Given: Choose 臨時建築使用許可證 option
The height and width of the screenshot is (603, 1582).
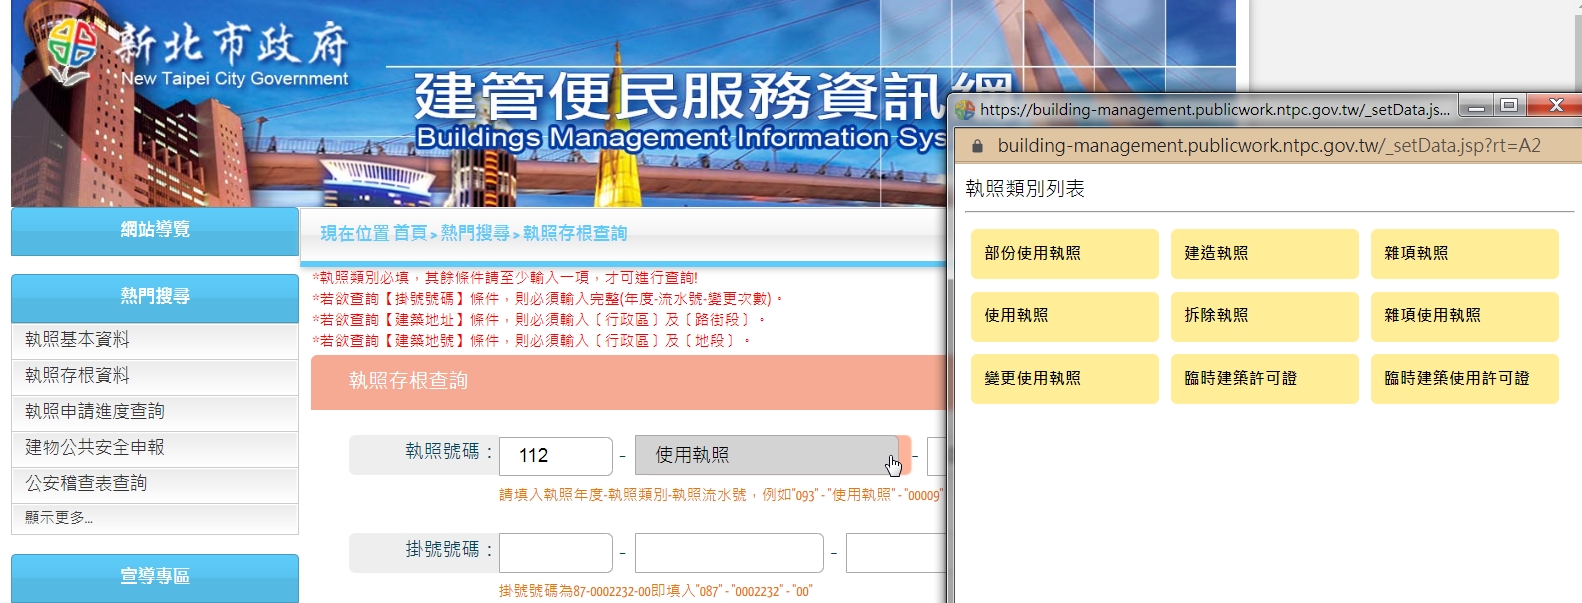Looking at the screenshot, I should point(1464,379).
